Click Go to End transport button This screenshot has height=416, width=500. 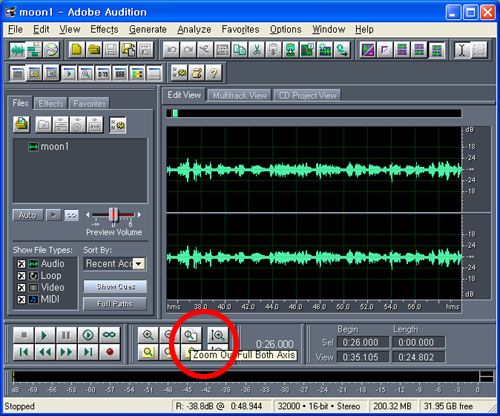88,352
